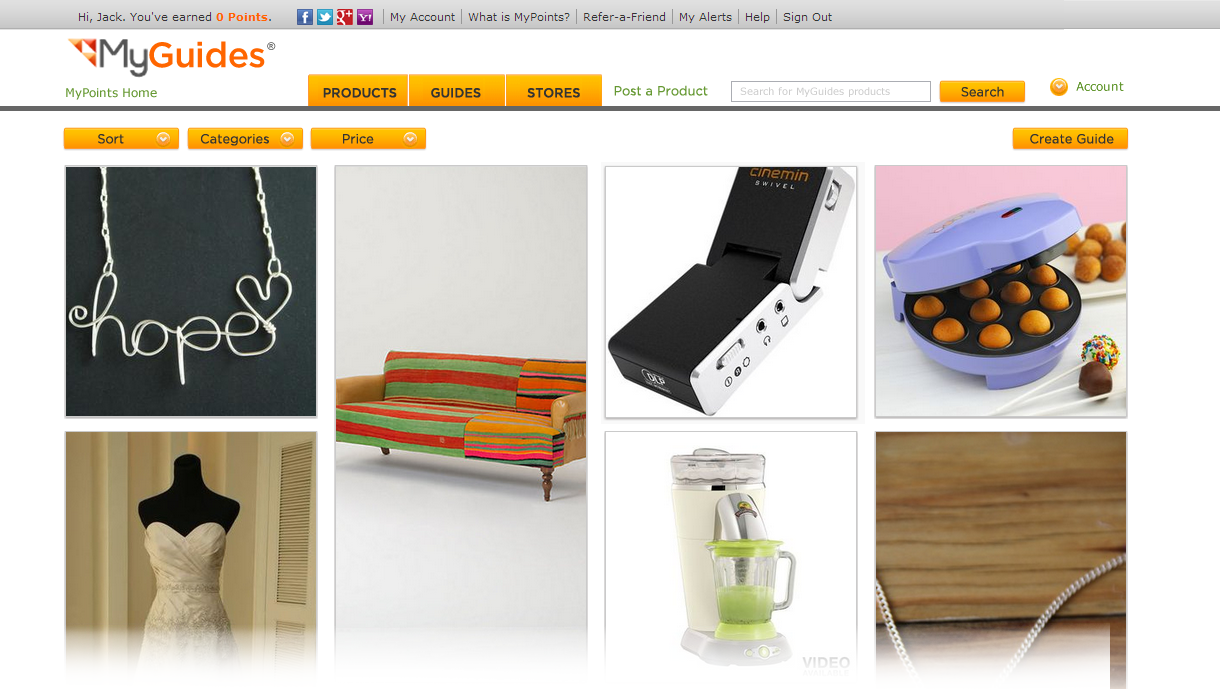
Task: Click the orange Account arrow icon
Action: tap(1059, 87)
